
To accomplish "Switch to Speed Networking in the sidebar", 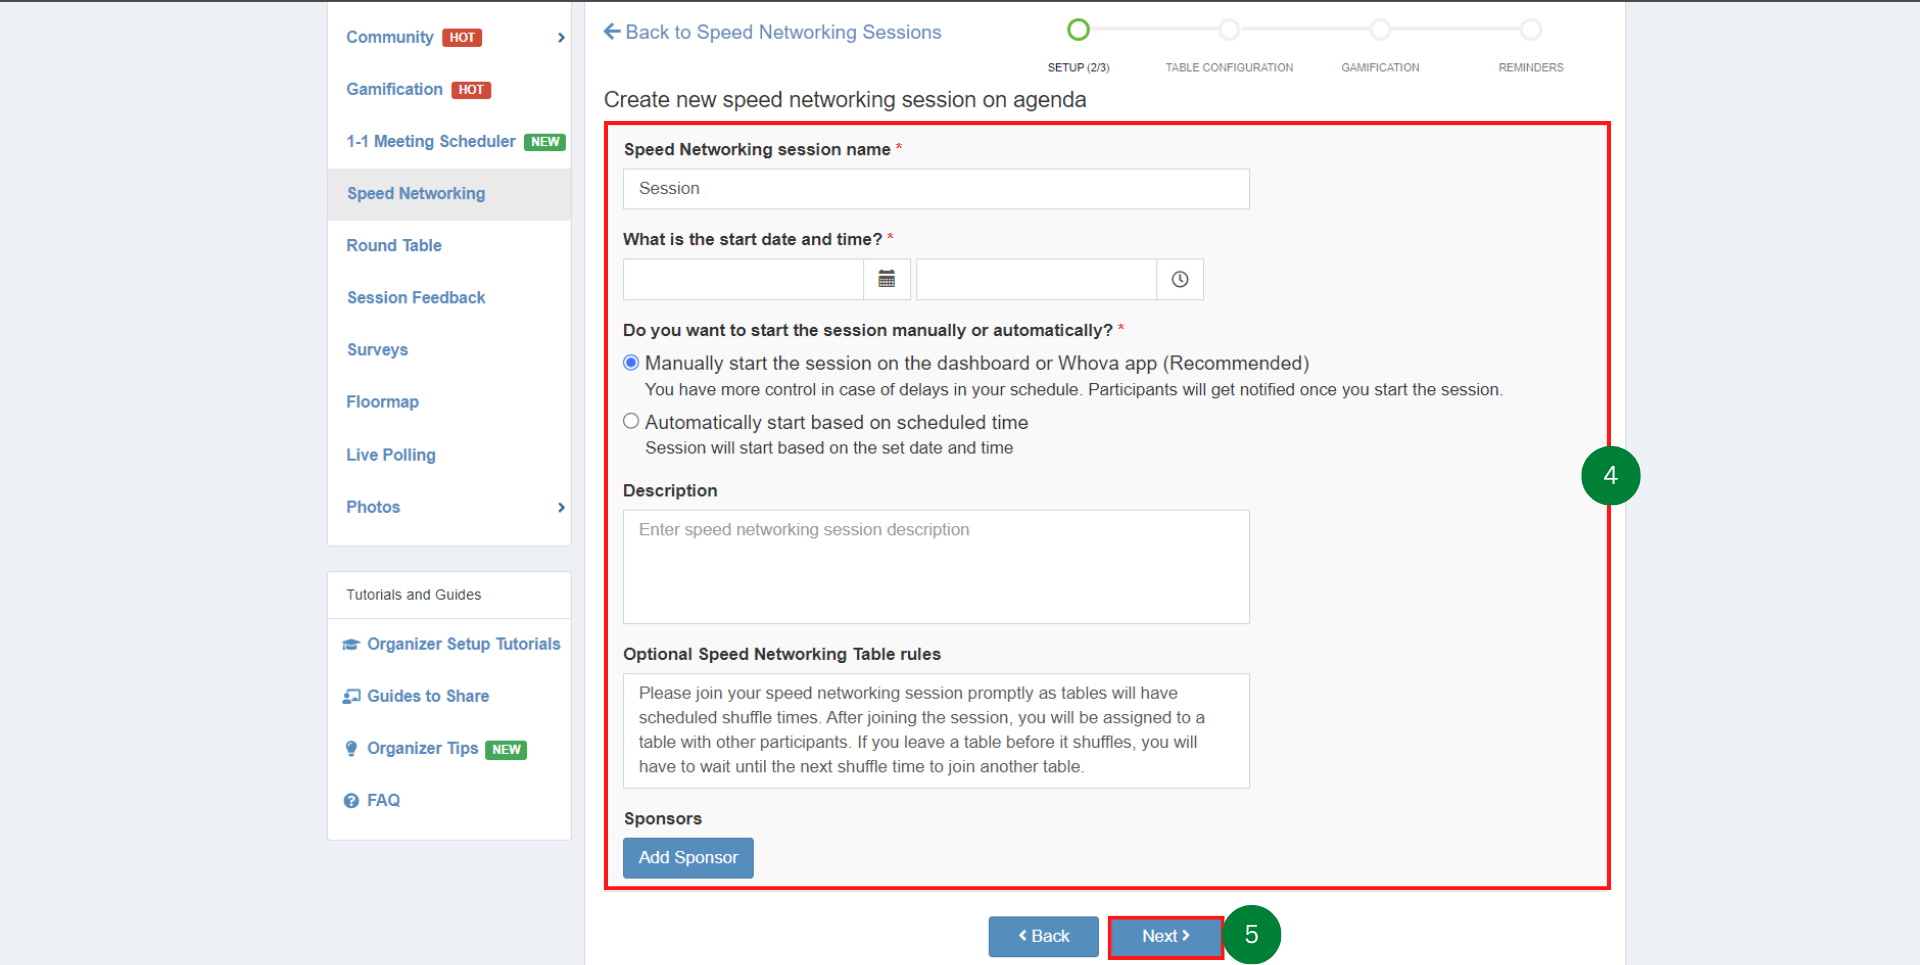I will [416, 193].
